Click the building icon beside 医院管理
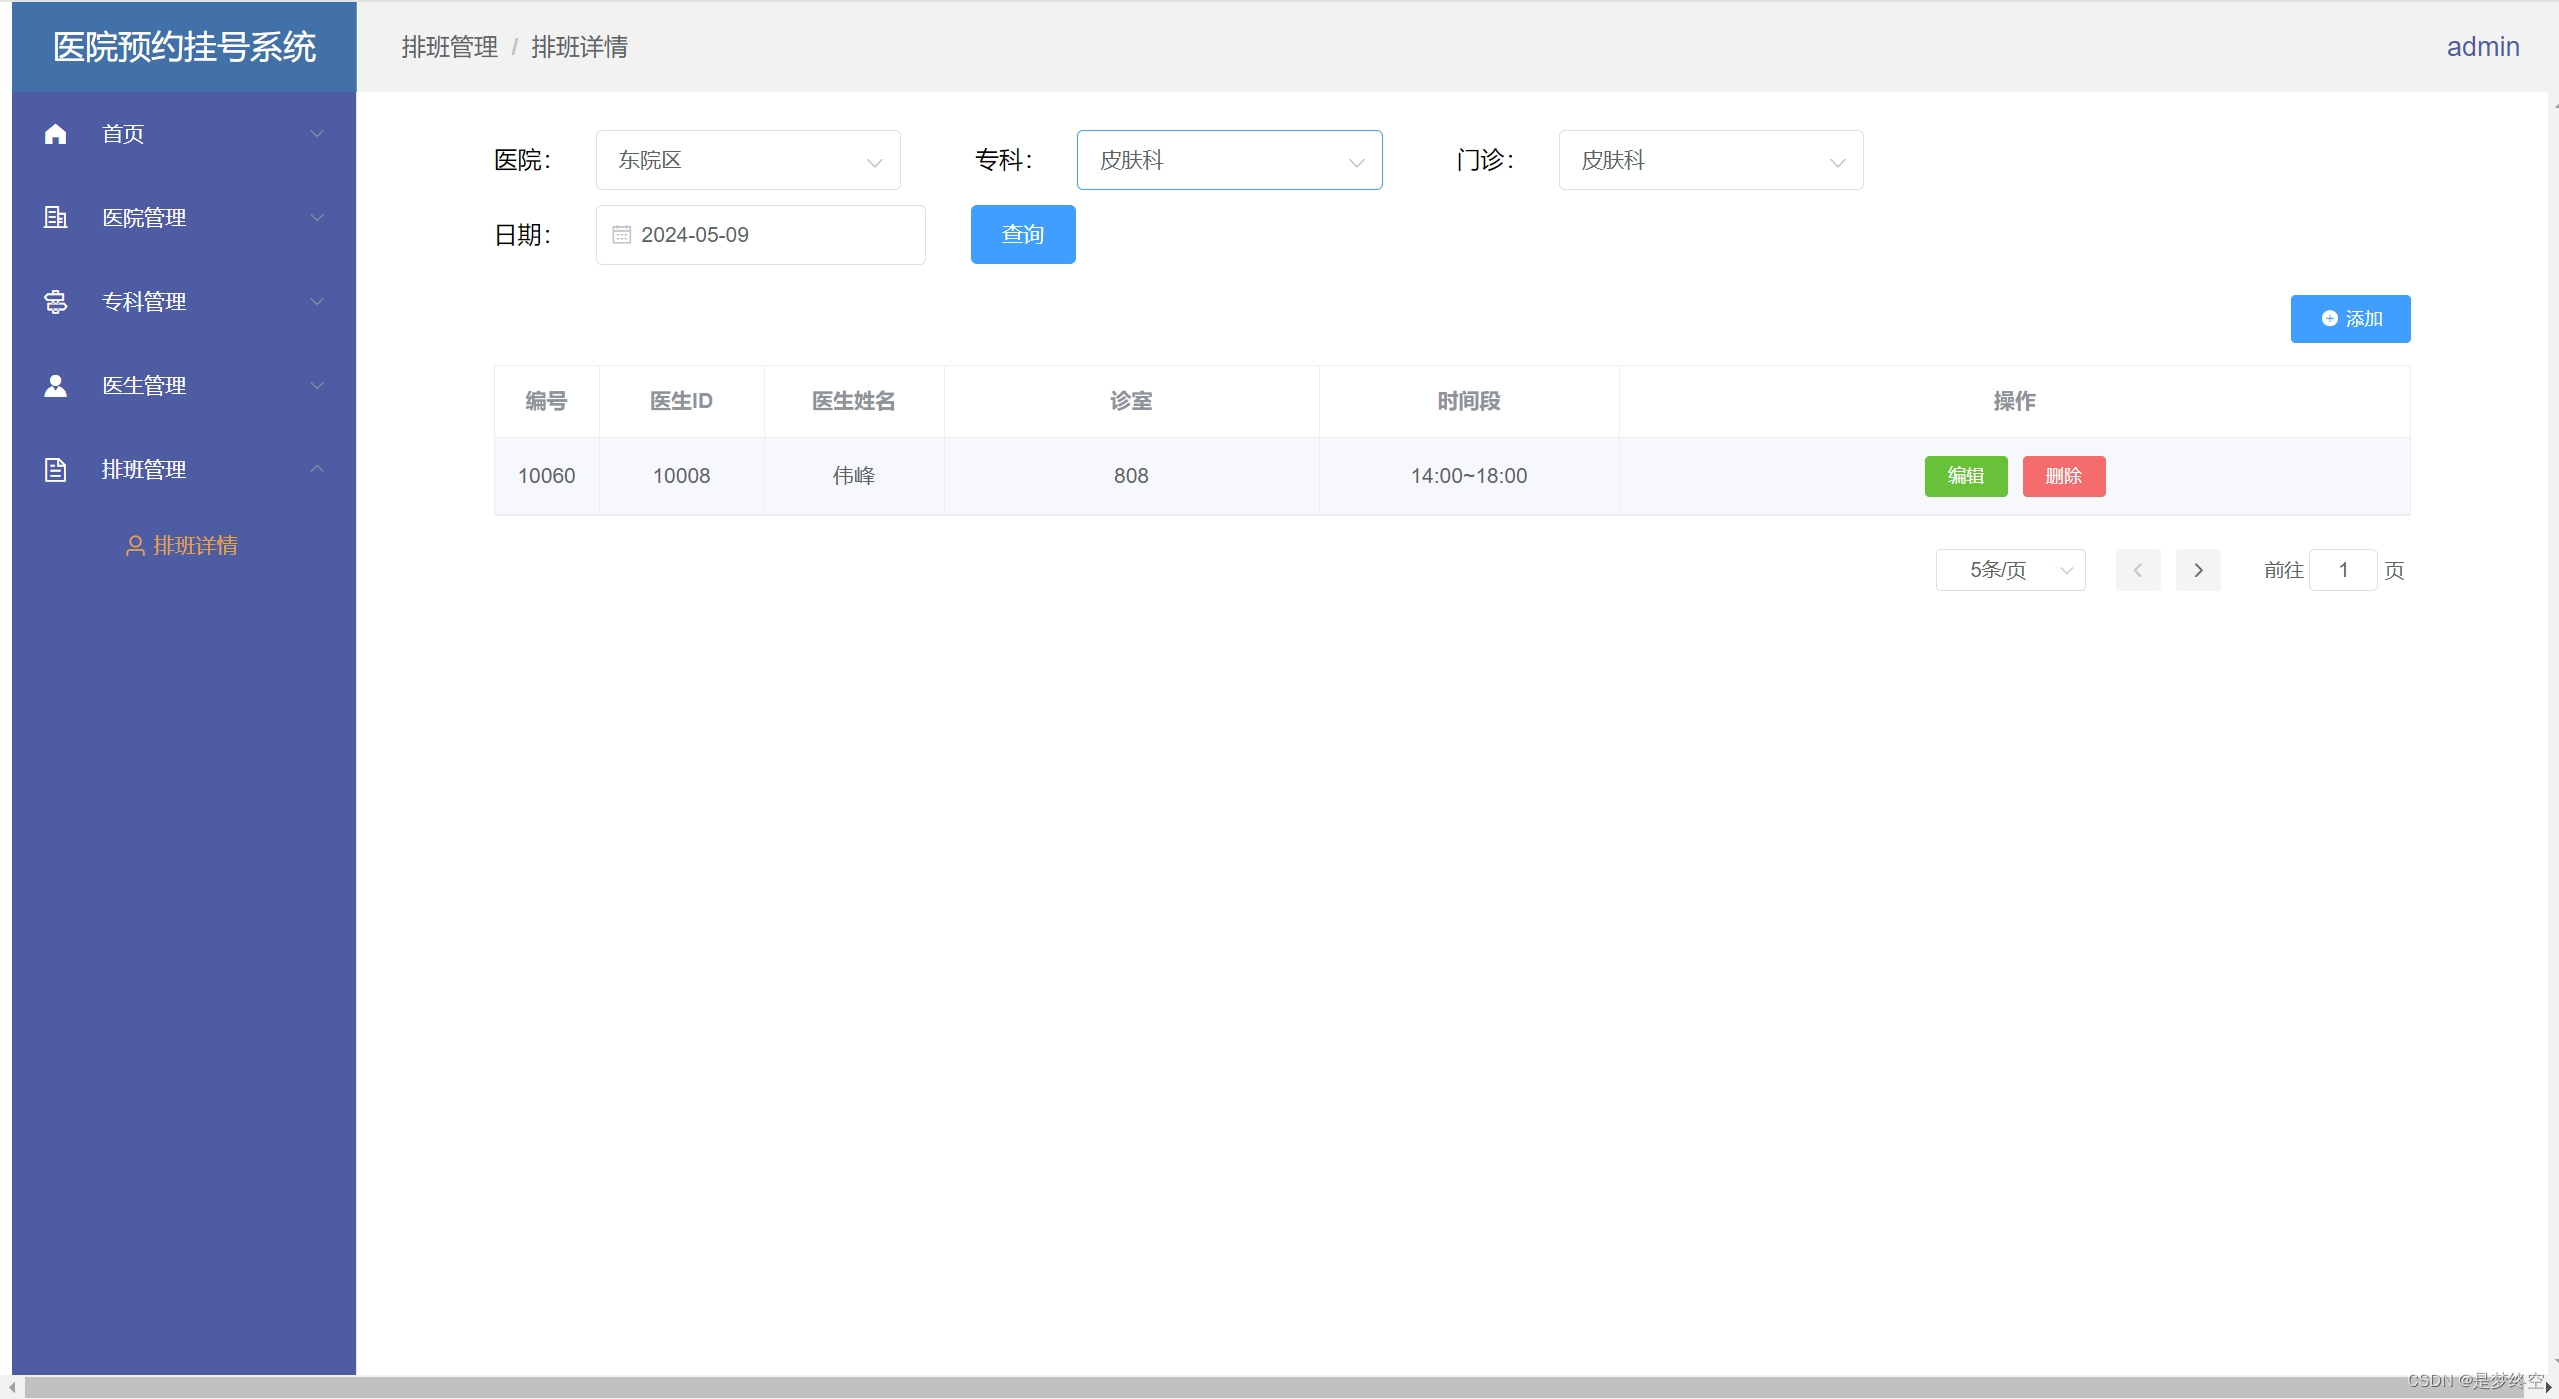Image resolution: width=2559 pixels, height=1399 pixels. point(56,217)
